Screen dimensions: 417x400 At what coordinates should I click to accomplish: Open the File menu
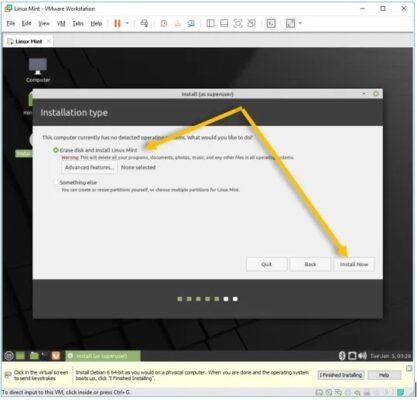pyautogui.click(x=11, y=23)
